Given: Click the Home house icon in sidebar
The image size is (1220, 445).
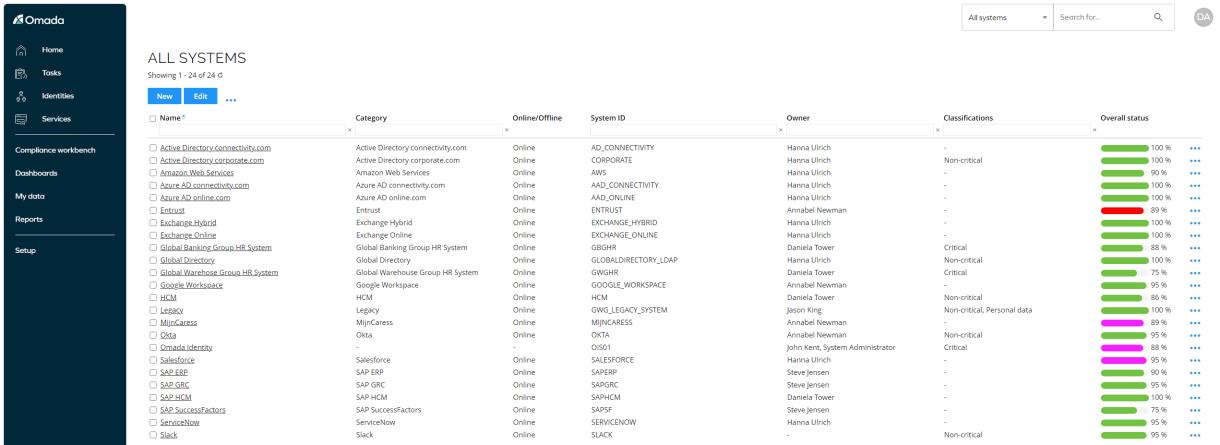Looking at the screenshot, I should pyautogui.click(x=20, y=50).
